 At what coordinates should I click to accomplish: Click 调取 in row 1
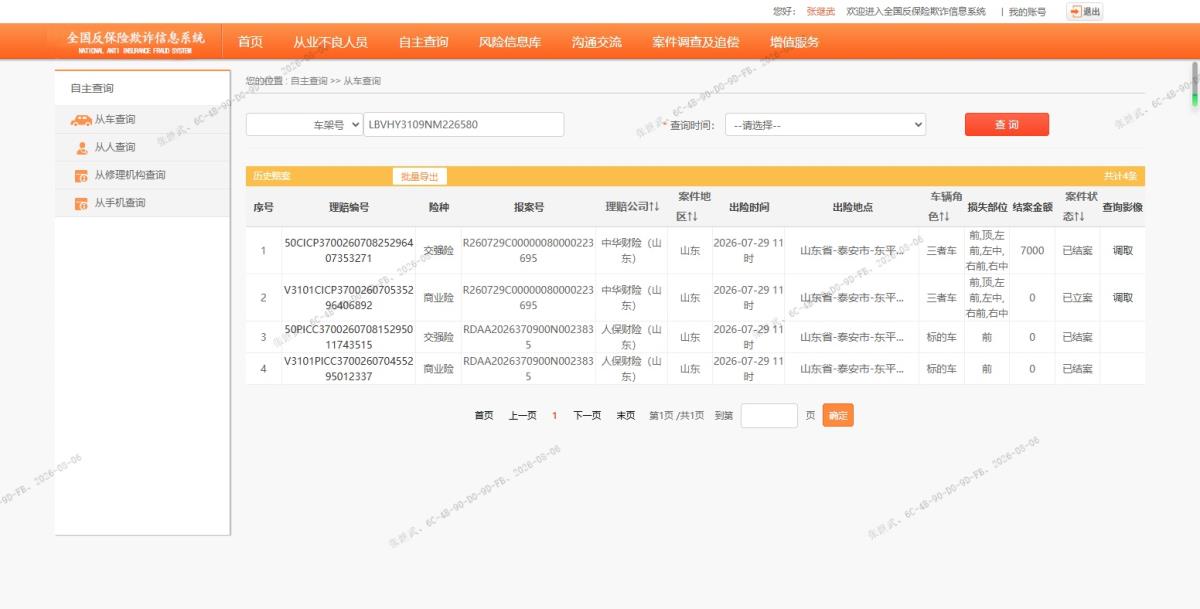point(1123,251)
